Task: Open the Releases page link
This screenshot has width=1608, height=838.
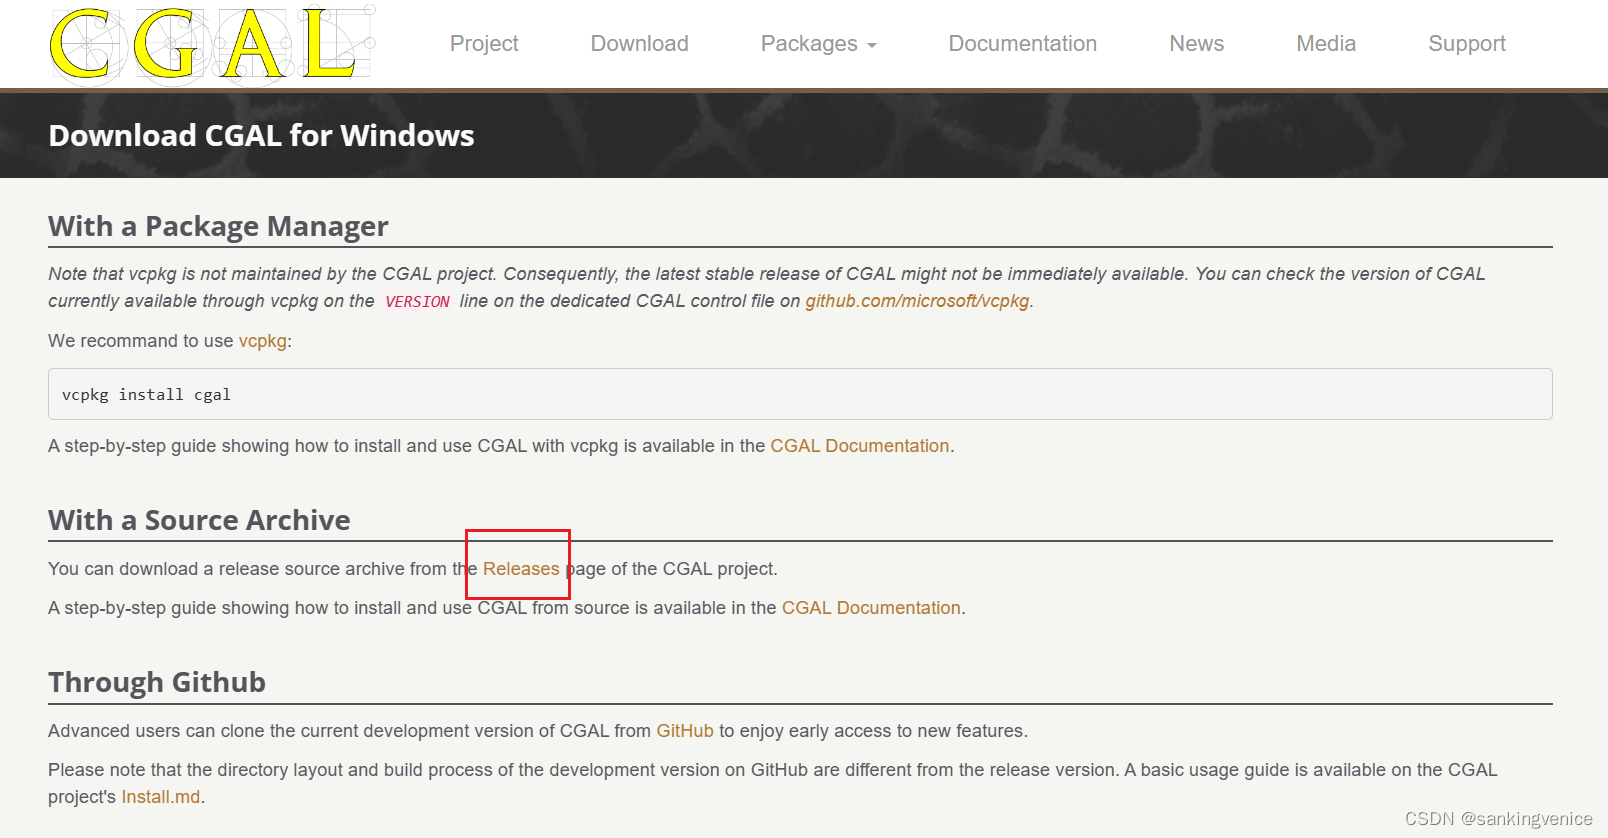Action: click(521, 569)
